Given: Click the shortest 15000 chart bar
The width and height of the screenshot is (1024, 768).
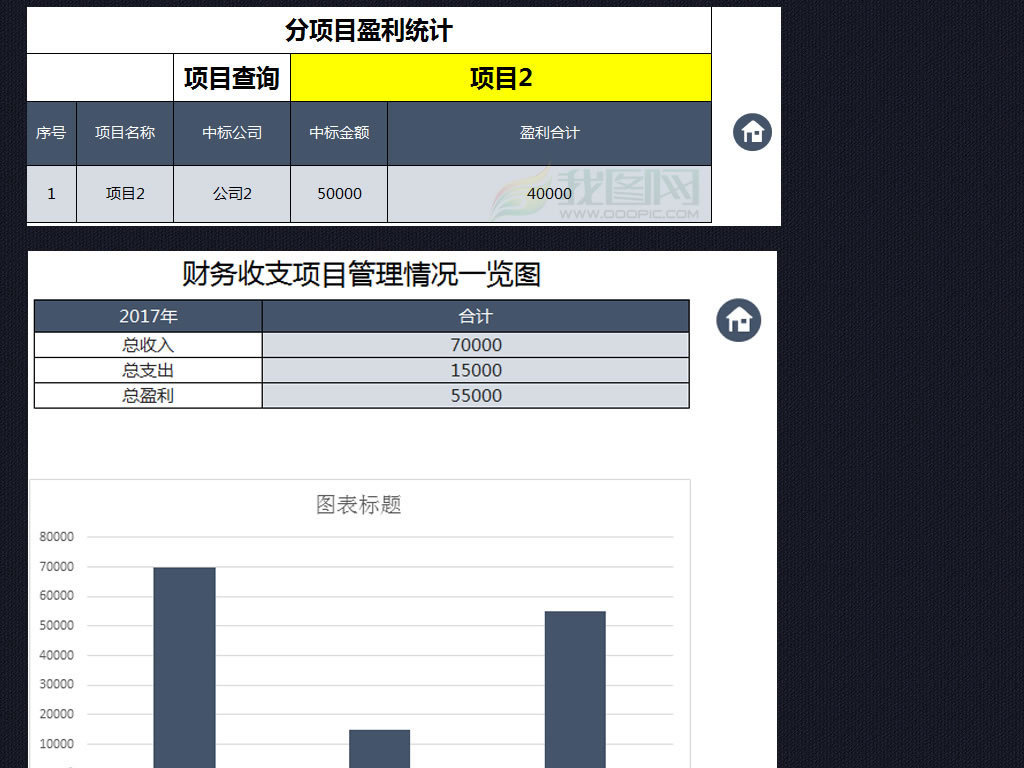Looking at the screenshot, I should [379, 748].
